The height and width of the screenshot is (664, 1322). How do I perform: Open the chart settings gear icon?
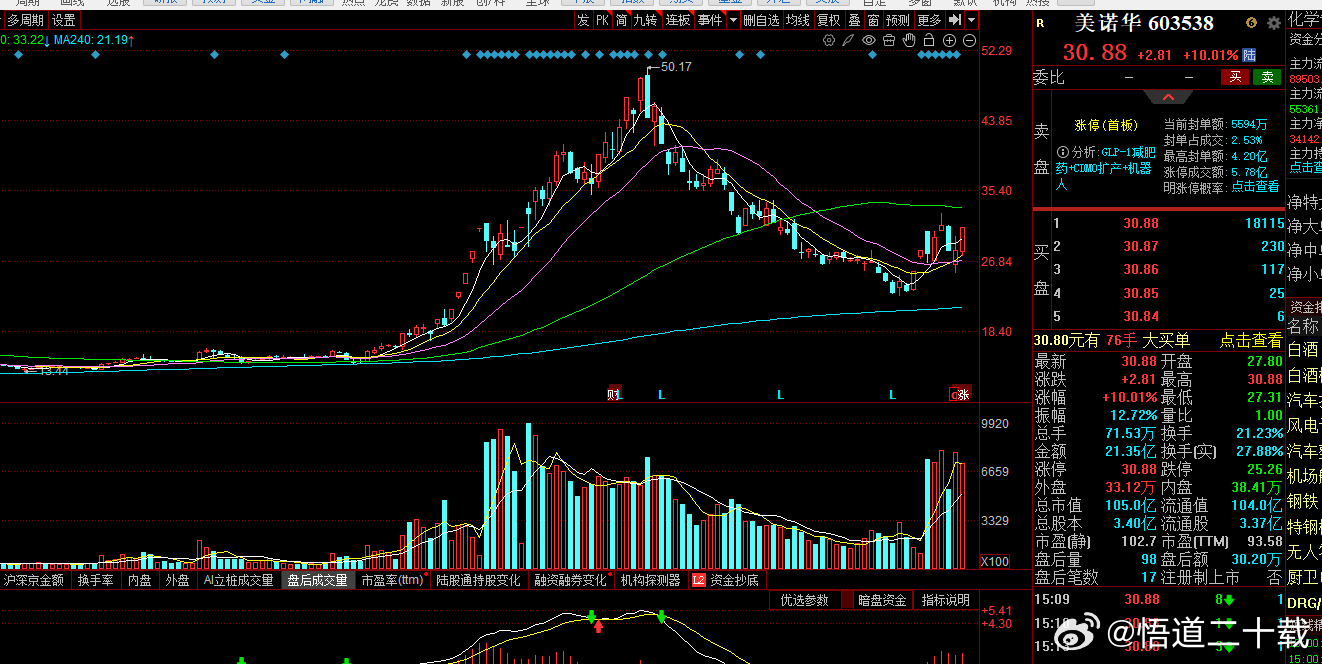click(829, 40)
